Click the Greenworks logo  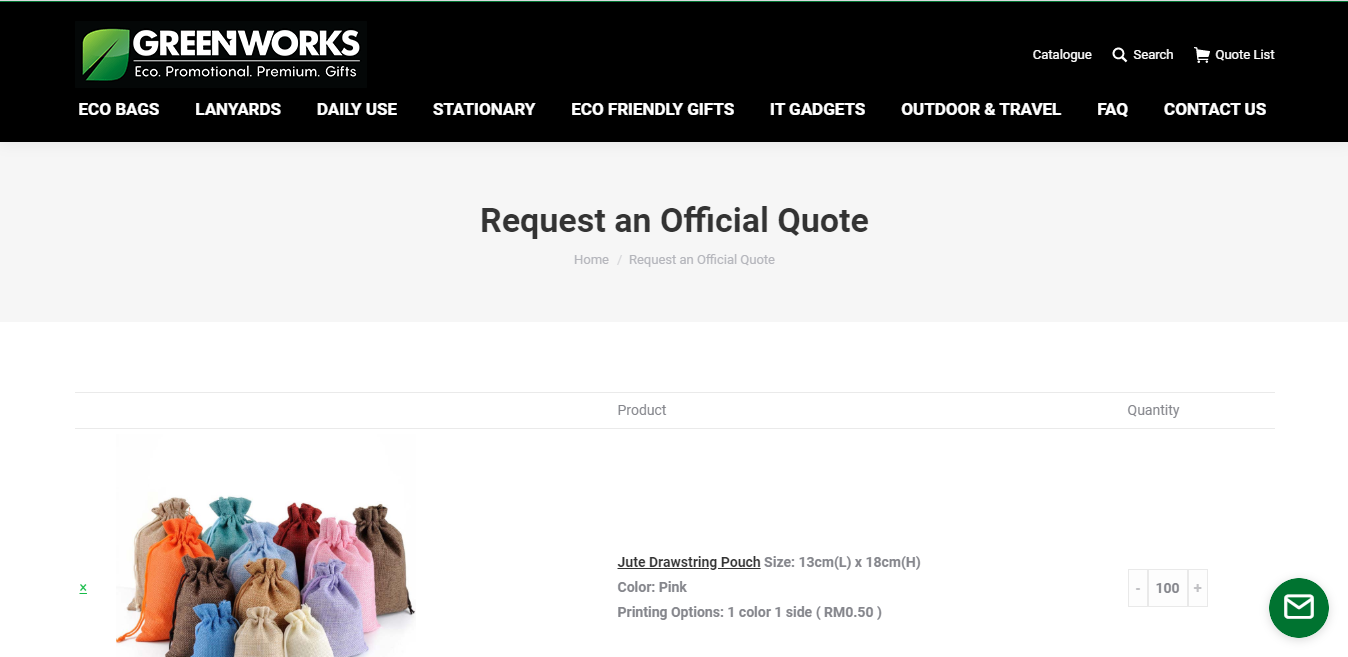[x=220, y=55]
